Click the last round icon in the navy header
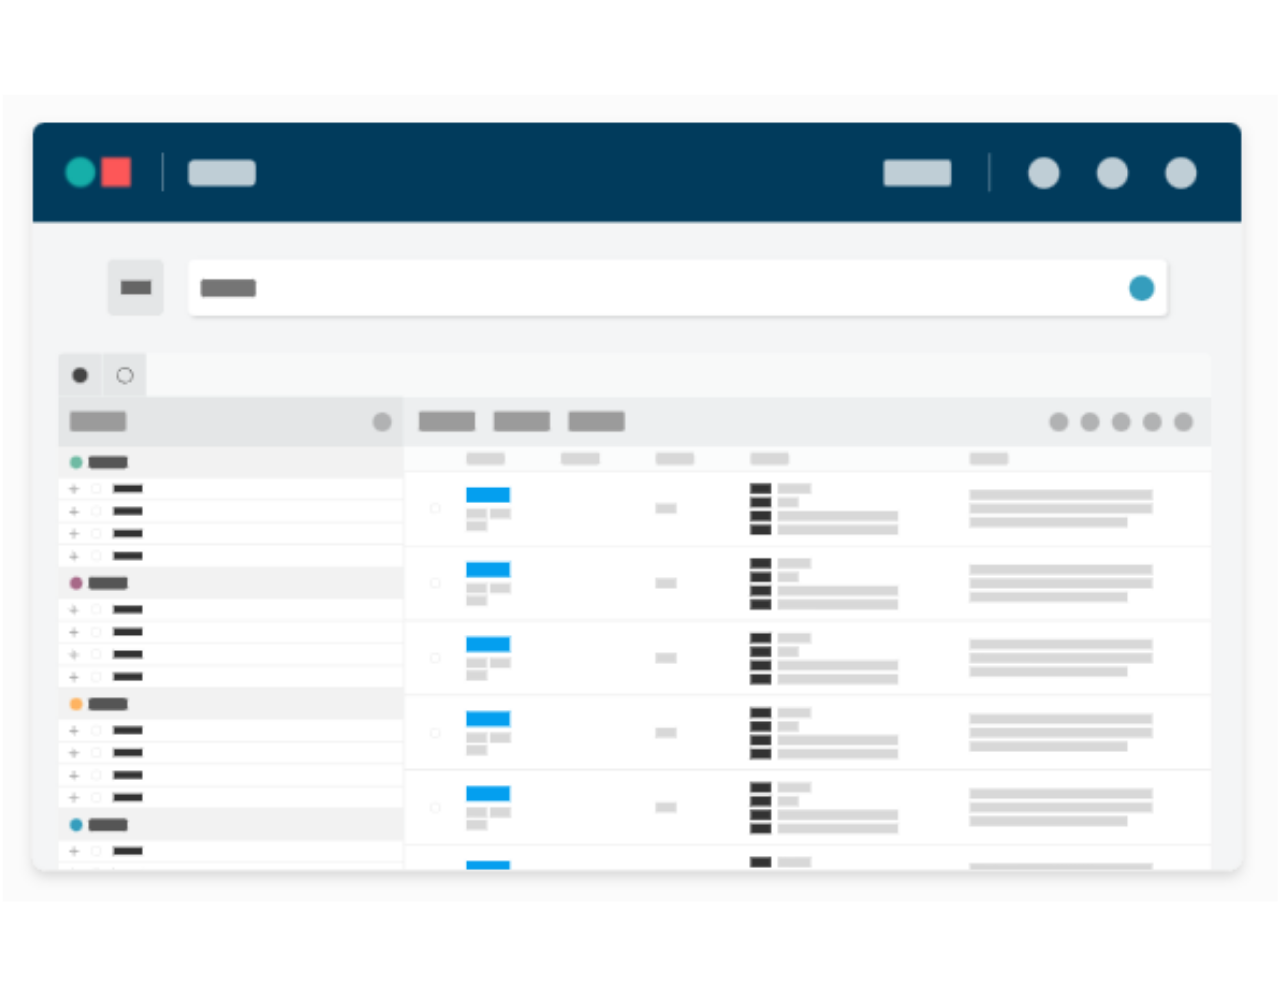1280x996 pixels. point(1180,173)
